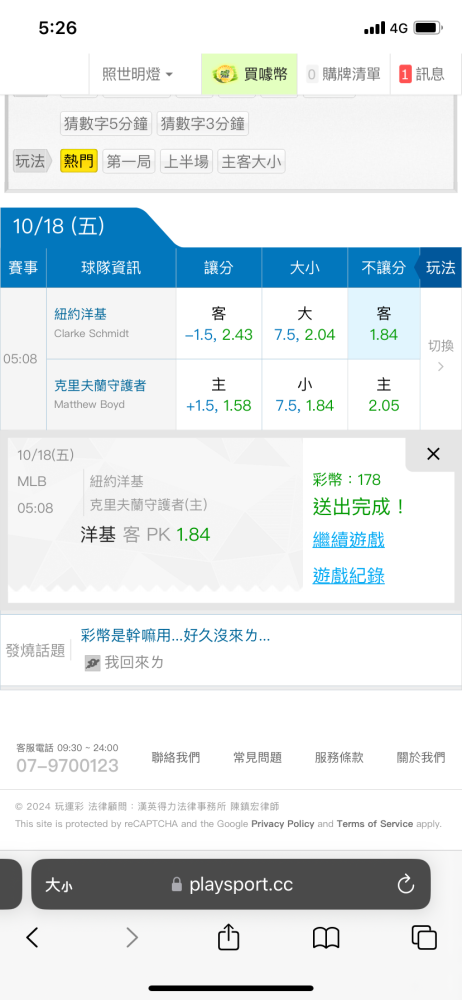Close the bet slip with X
This screenshot has width=462, height=1000.
tap(433, 454)
